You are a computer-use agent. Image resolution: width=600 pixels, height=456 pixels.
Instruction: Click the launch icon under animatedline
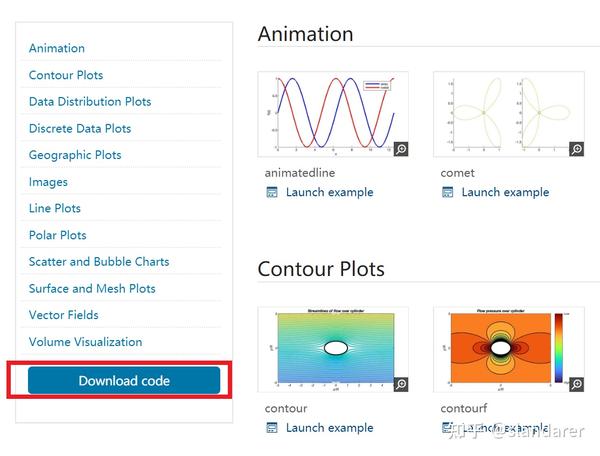[x=272, y=192]
